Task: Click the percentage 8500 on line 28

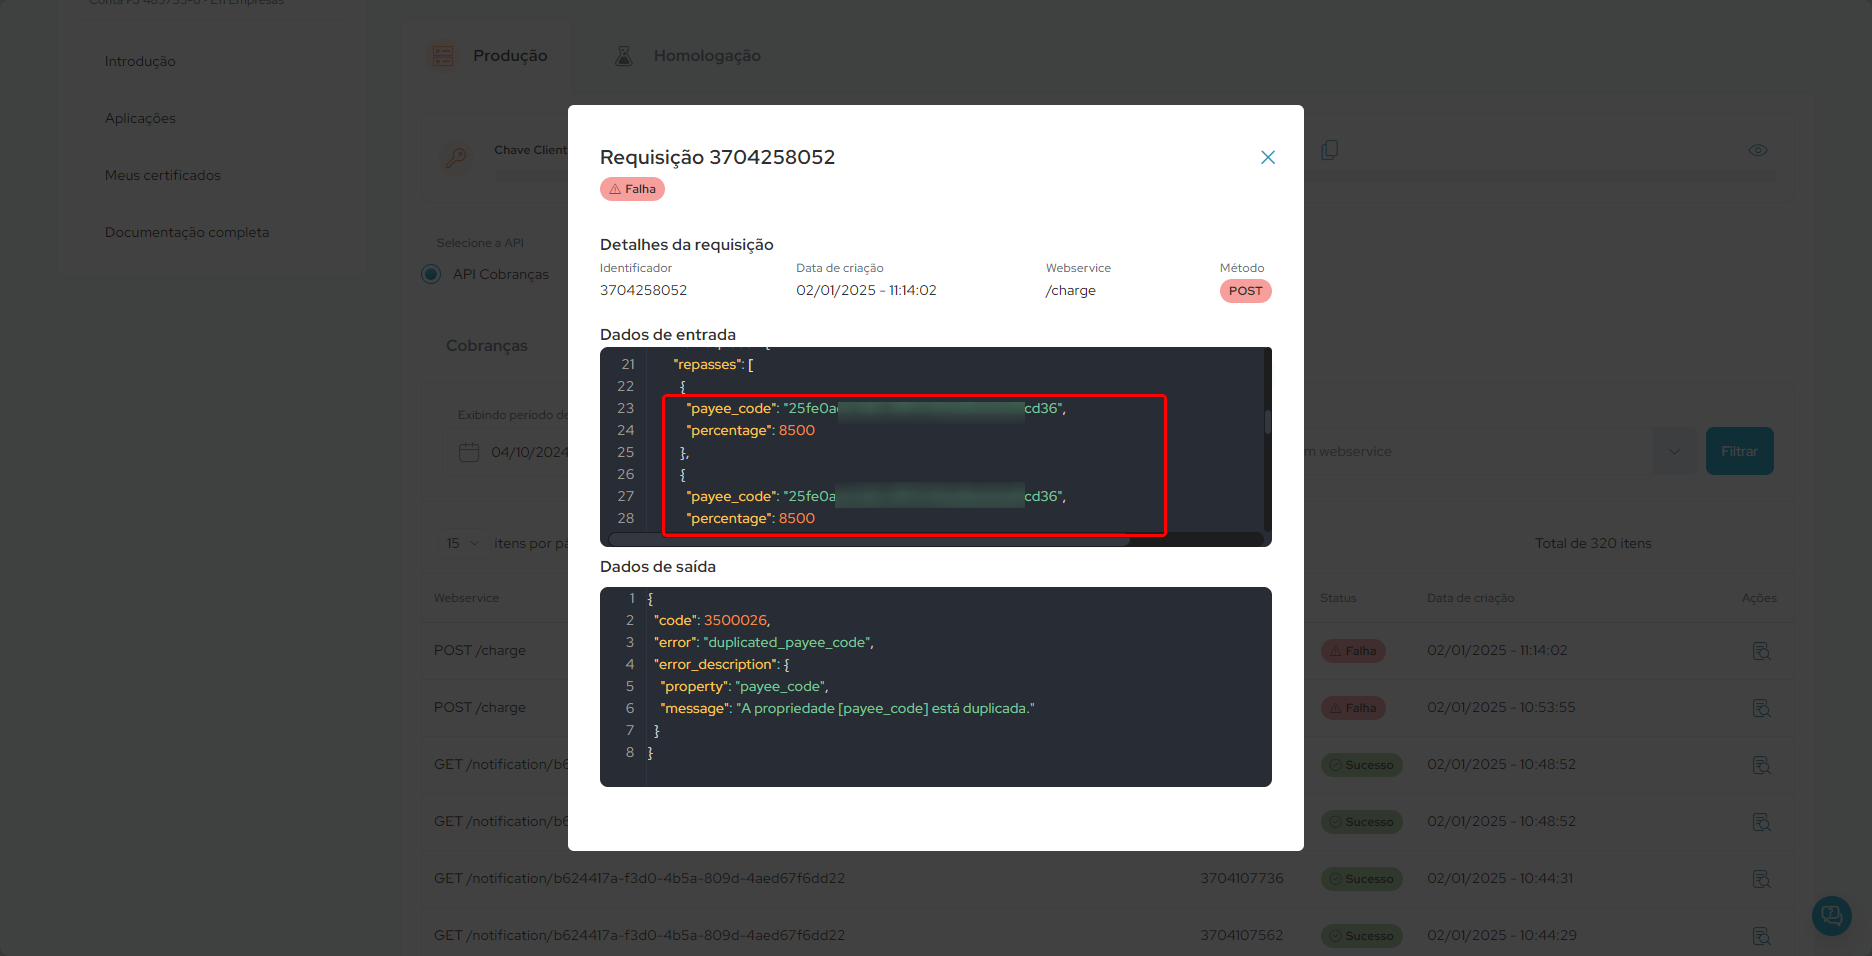Action: coord(796,518)
